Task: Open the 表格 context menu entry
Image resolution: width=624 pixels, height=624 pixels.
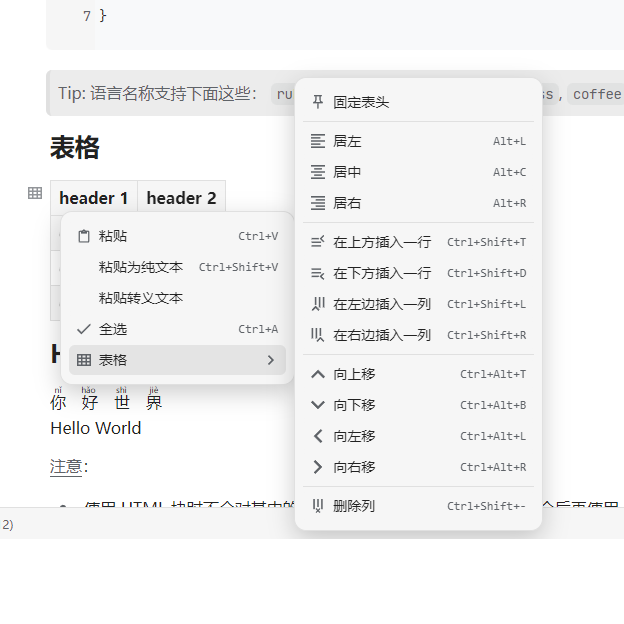Action: tap(177, 360)
